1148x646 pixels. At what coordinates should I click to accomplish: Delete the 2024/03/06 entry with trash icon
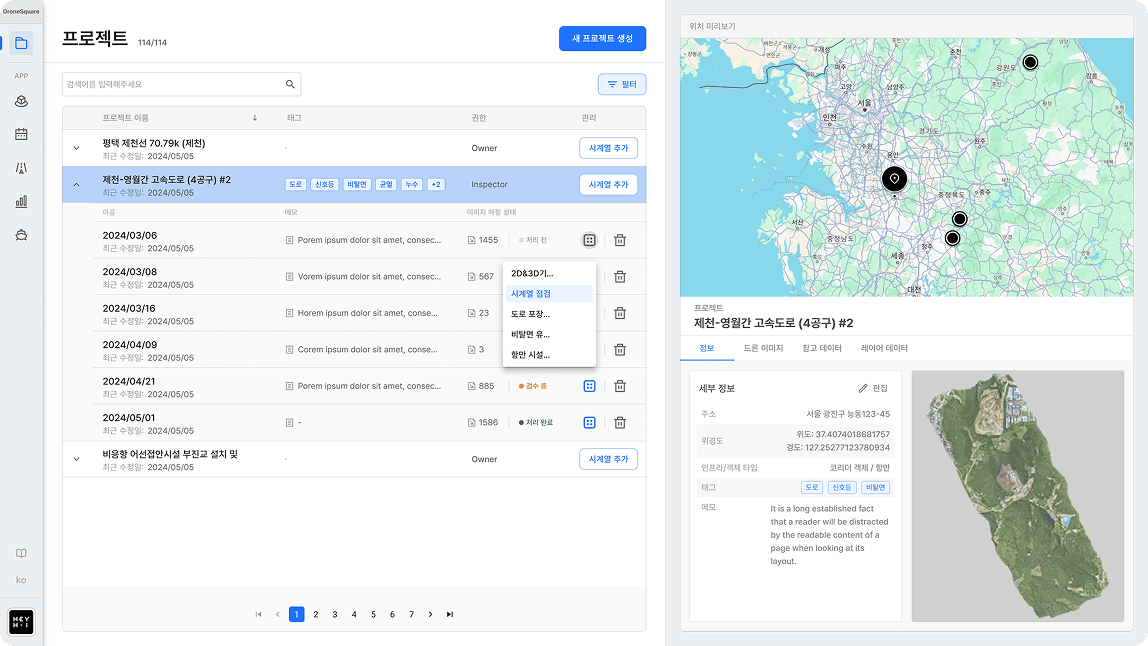point(620,240)
